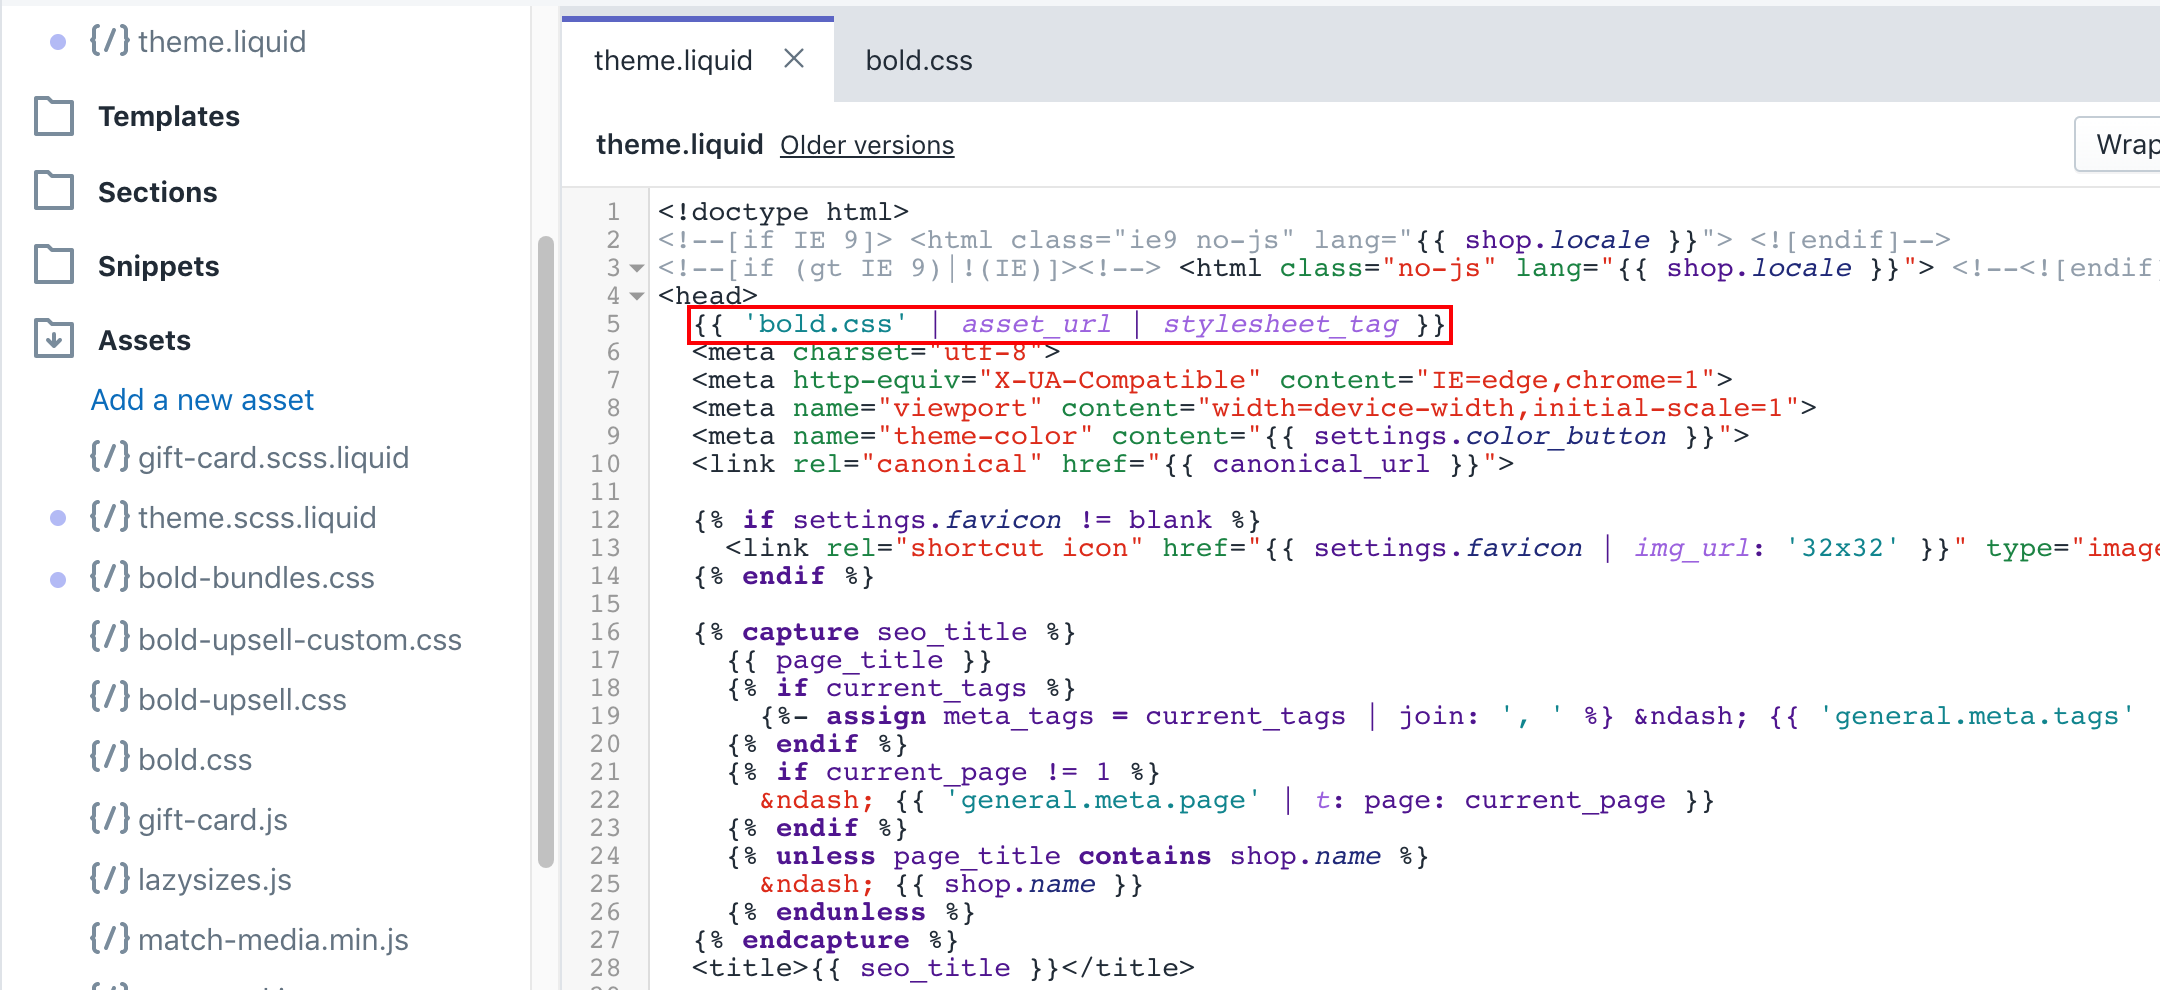Click the canonical link code line
This screenshot has width=2160, height=990.
[x=1103, y=465]
